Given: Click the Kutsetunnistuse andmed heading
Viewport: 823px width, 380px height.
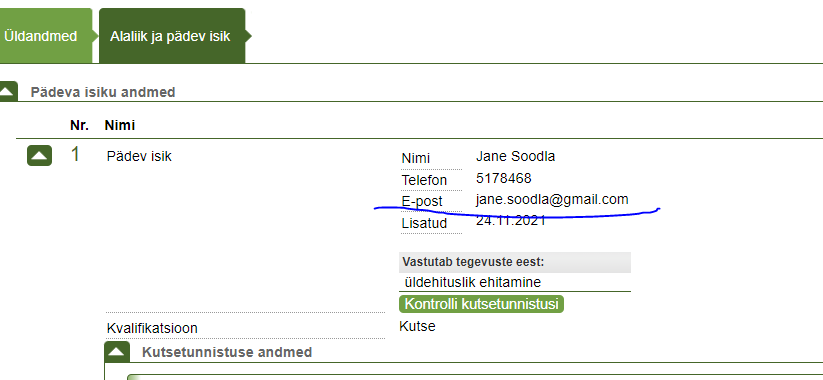Looking at the screenshot, I should [227, 352].
